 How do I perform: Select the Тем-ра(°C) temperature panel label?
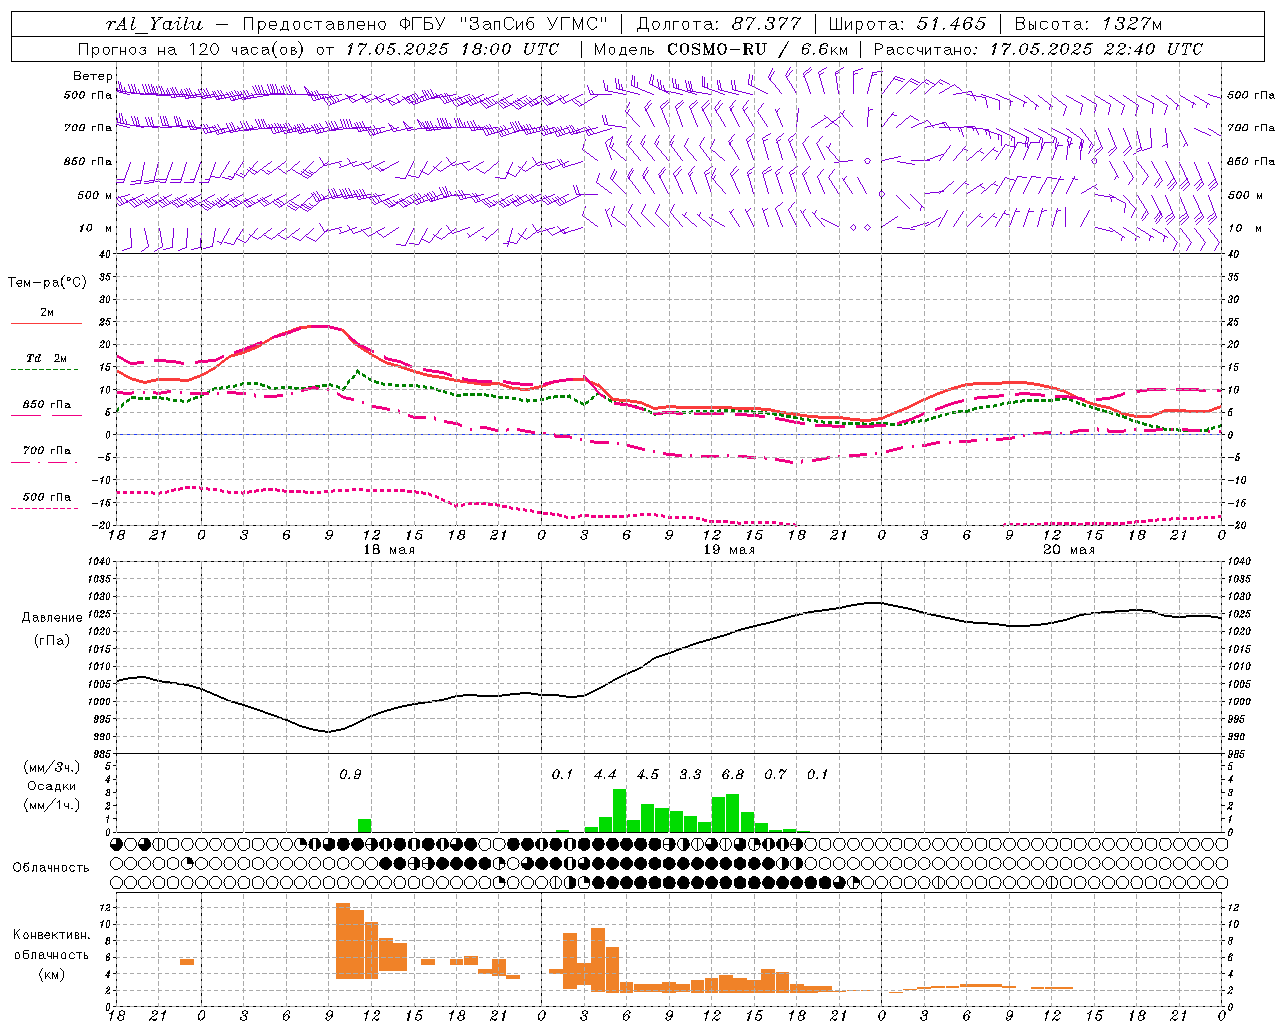[47, 283]
